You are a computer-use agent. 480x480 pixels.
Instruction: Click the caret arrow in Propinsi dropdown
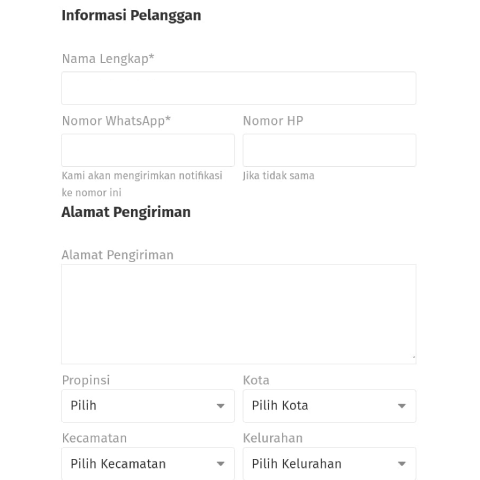coord(220,406)
